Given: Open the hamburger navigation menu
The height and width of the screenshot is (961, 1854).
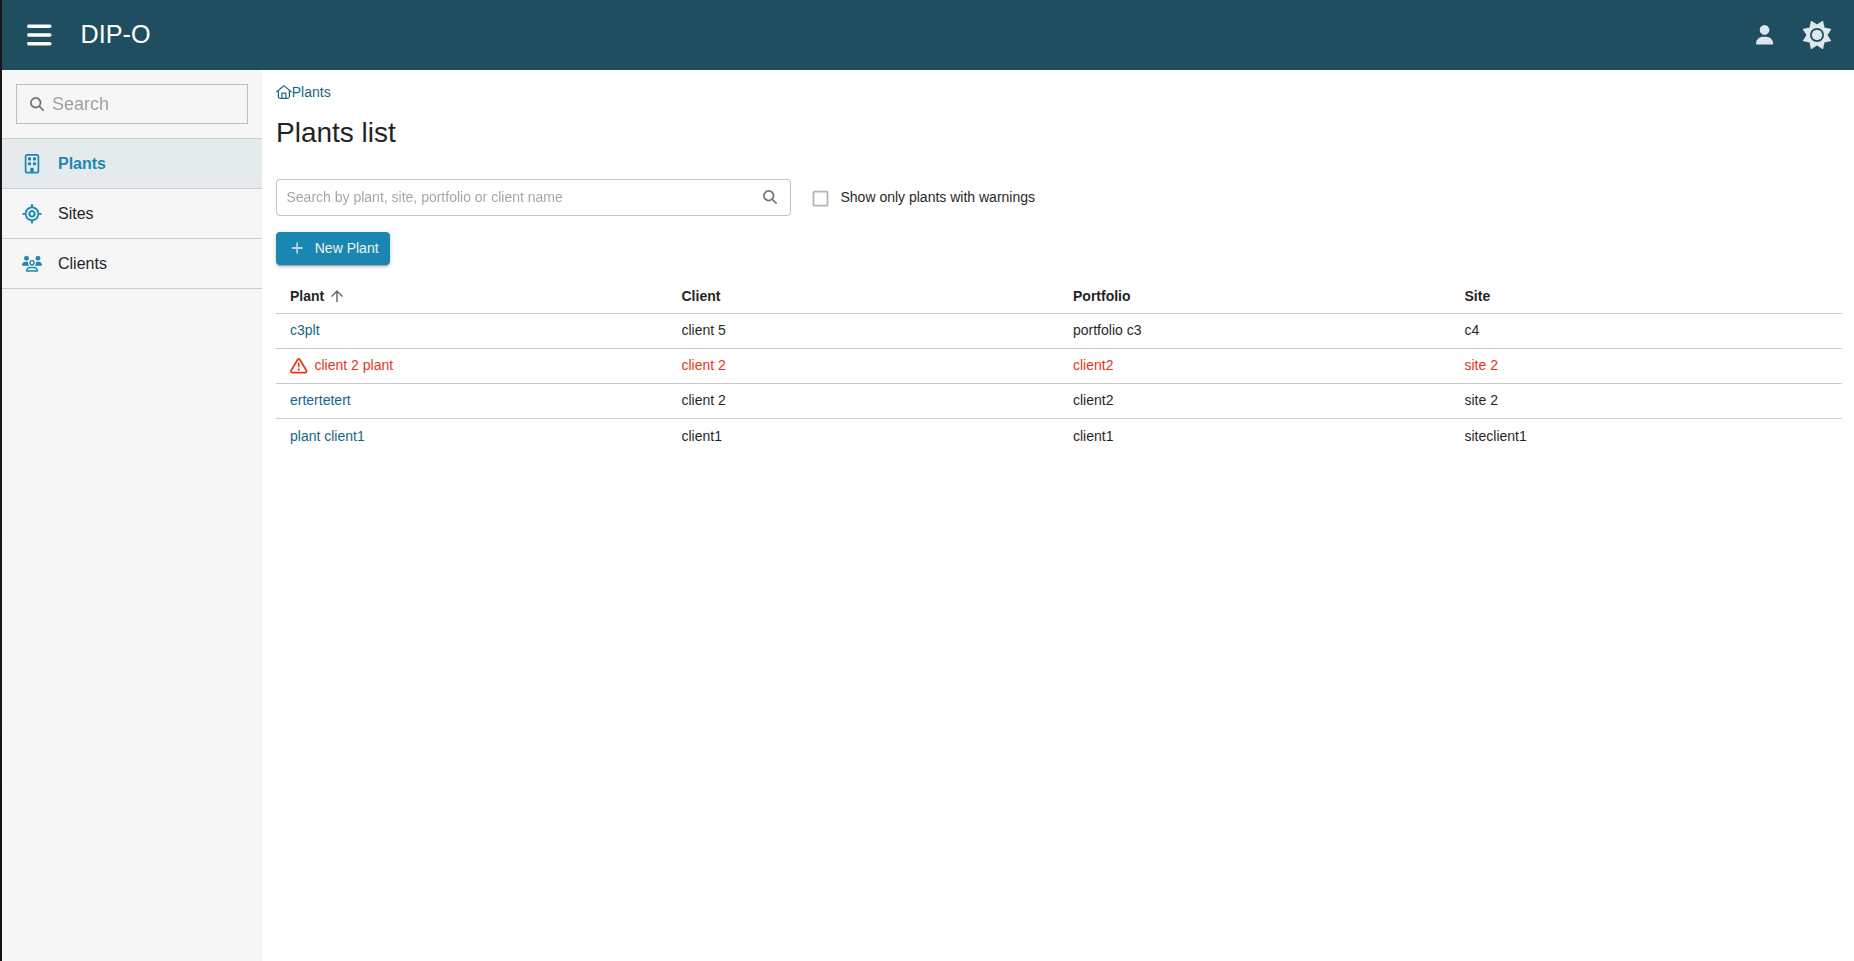Looking at the screenshot, I should 39,35.
